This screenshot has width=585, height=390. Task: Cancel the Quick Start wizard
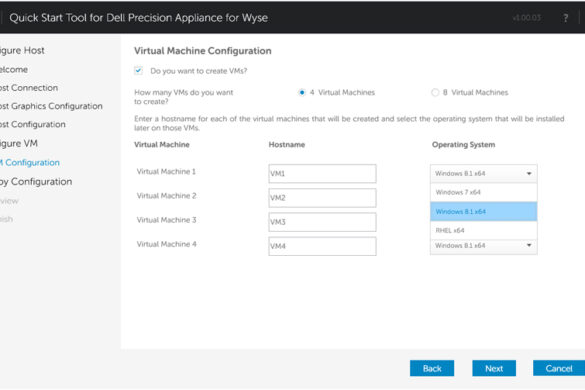[x=559, y=368]
